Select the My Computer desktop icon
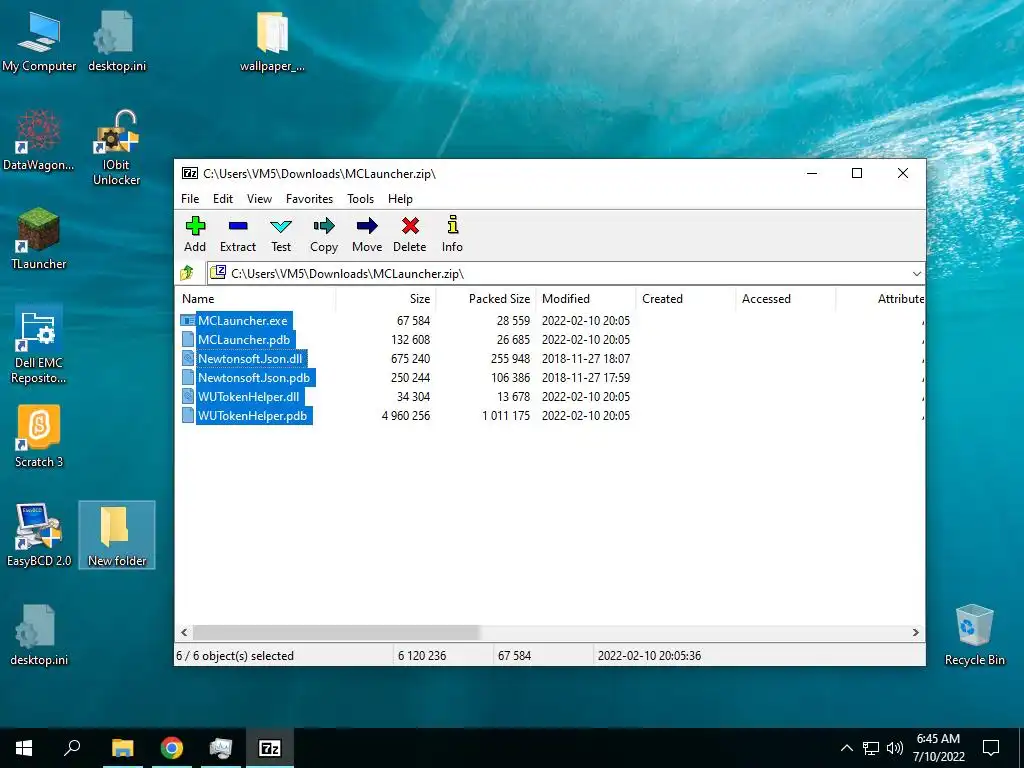1024x768 pixels. (x=39, y=41)
